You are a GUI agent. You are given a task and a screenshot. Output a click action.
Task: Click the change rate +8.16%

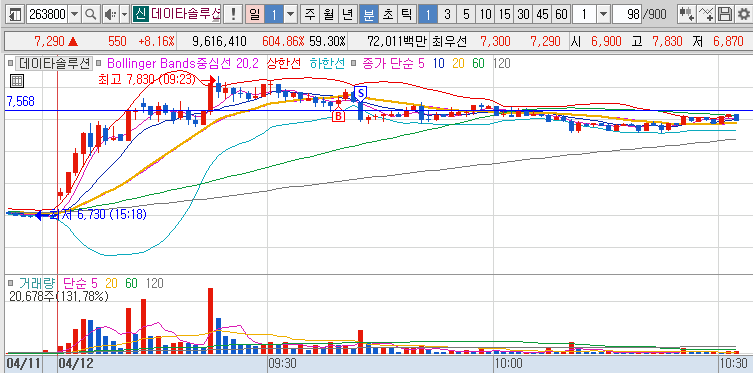click(x=157, y=41)
